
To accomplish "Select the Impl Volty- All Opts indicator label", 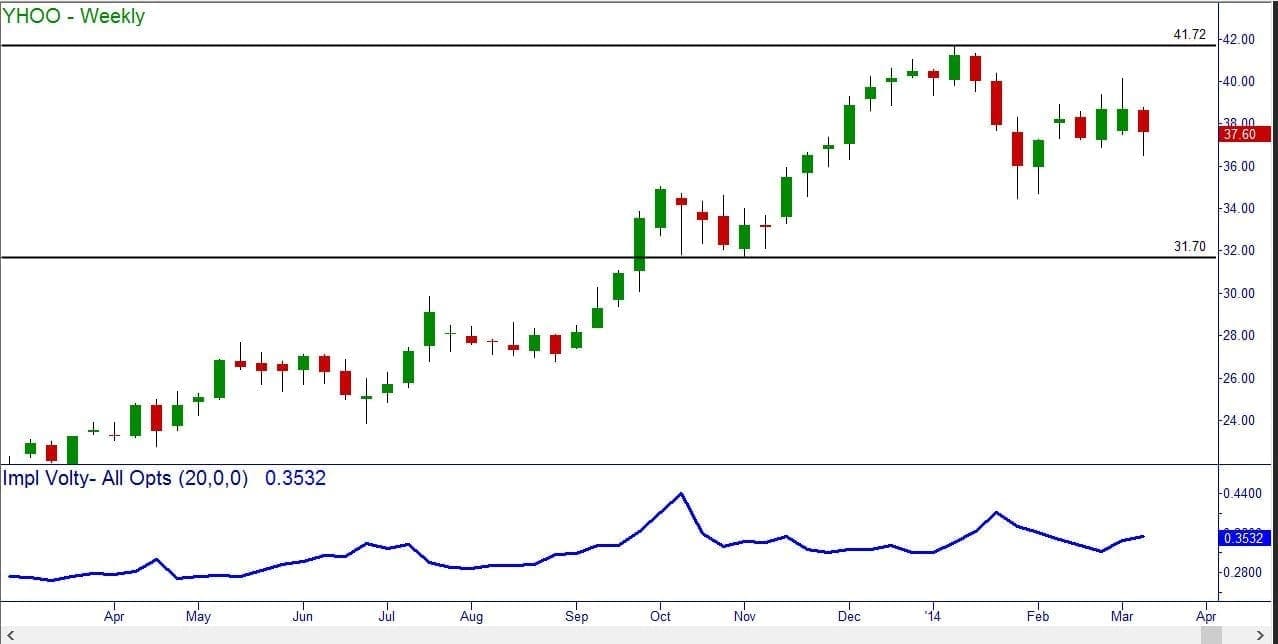I will 128,479.
